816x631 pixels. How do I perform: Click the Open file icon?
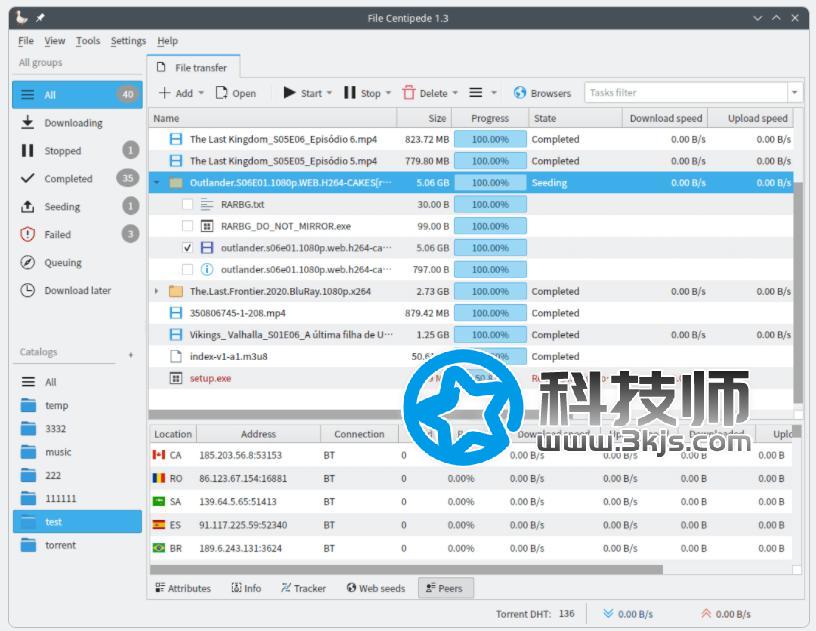(221, 93)
